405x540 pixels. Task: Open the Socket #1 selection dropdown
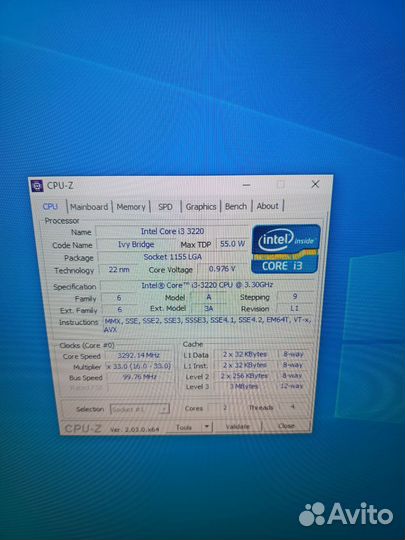[x=139, y=409]
